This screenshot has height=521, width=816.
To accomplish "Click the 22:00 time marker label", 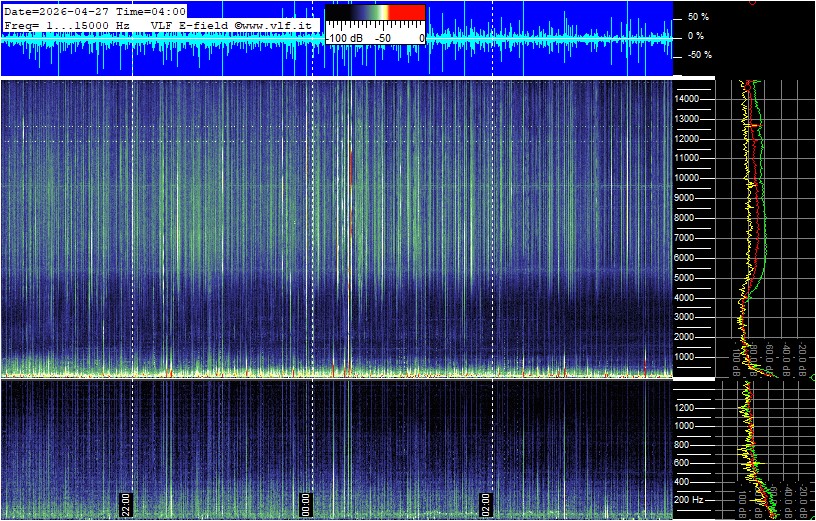I will coord(127,503).
